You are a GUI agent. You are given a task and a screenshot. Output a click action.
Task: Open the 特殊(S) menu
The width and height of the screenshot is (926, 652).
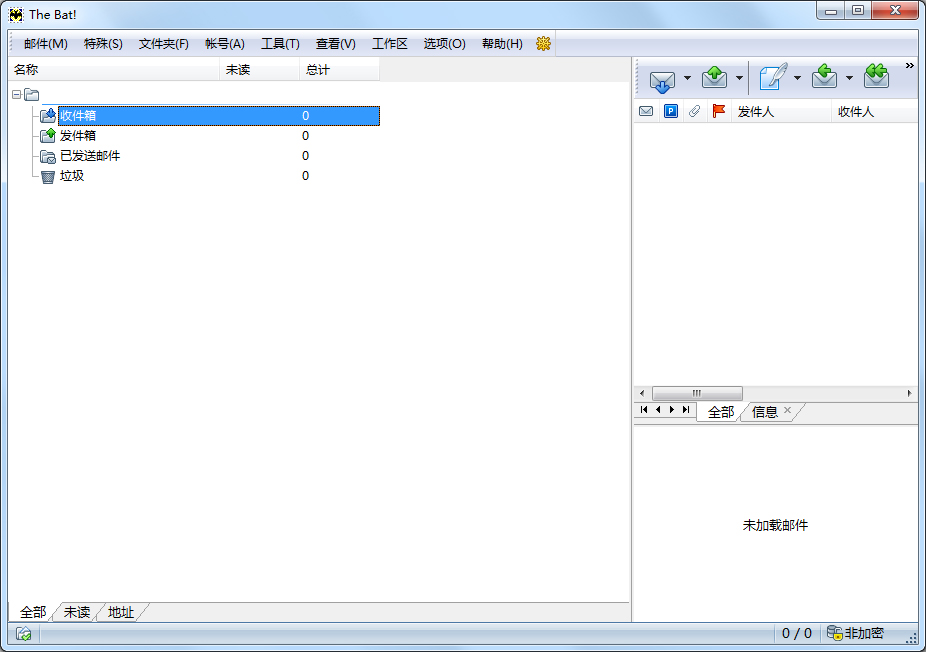click(103, 44)
